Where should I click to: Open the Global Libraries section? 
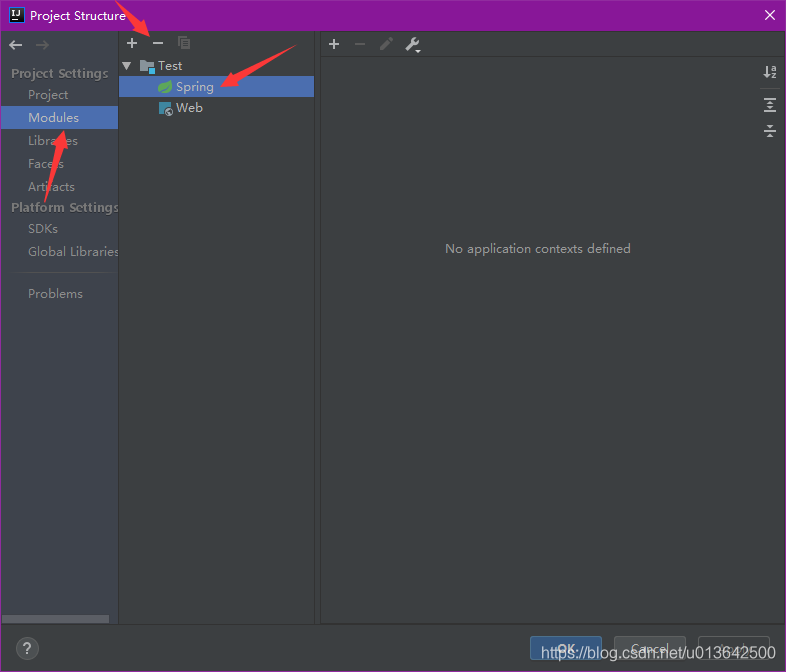(73, 252)
